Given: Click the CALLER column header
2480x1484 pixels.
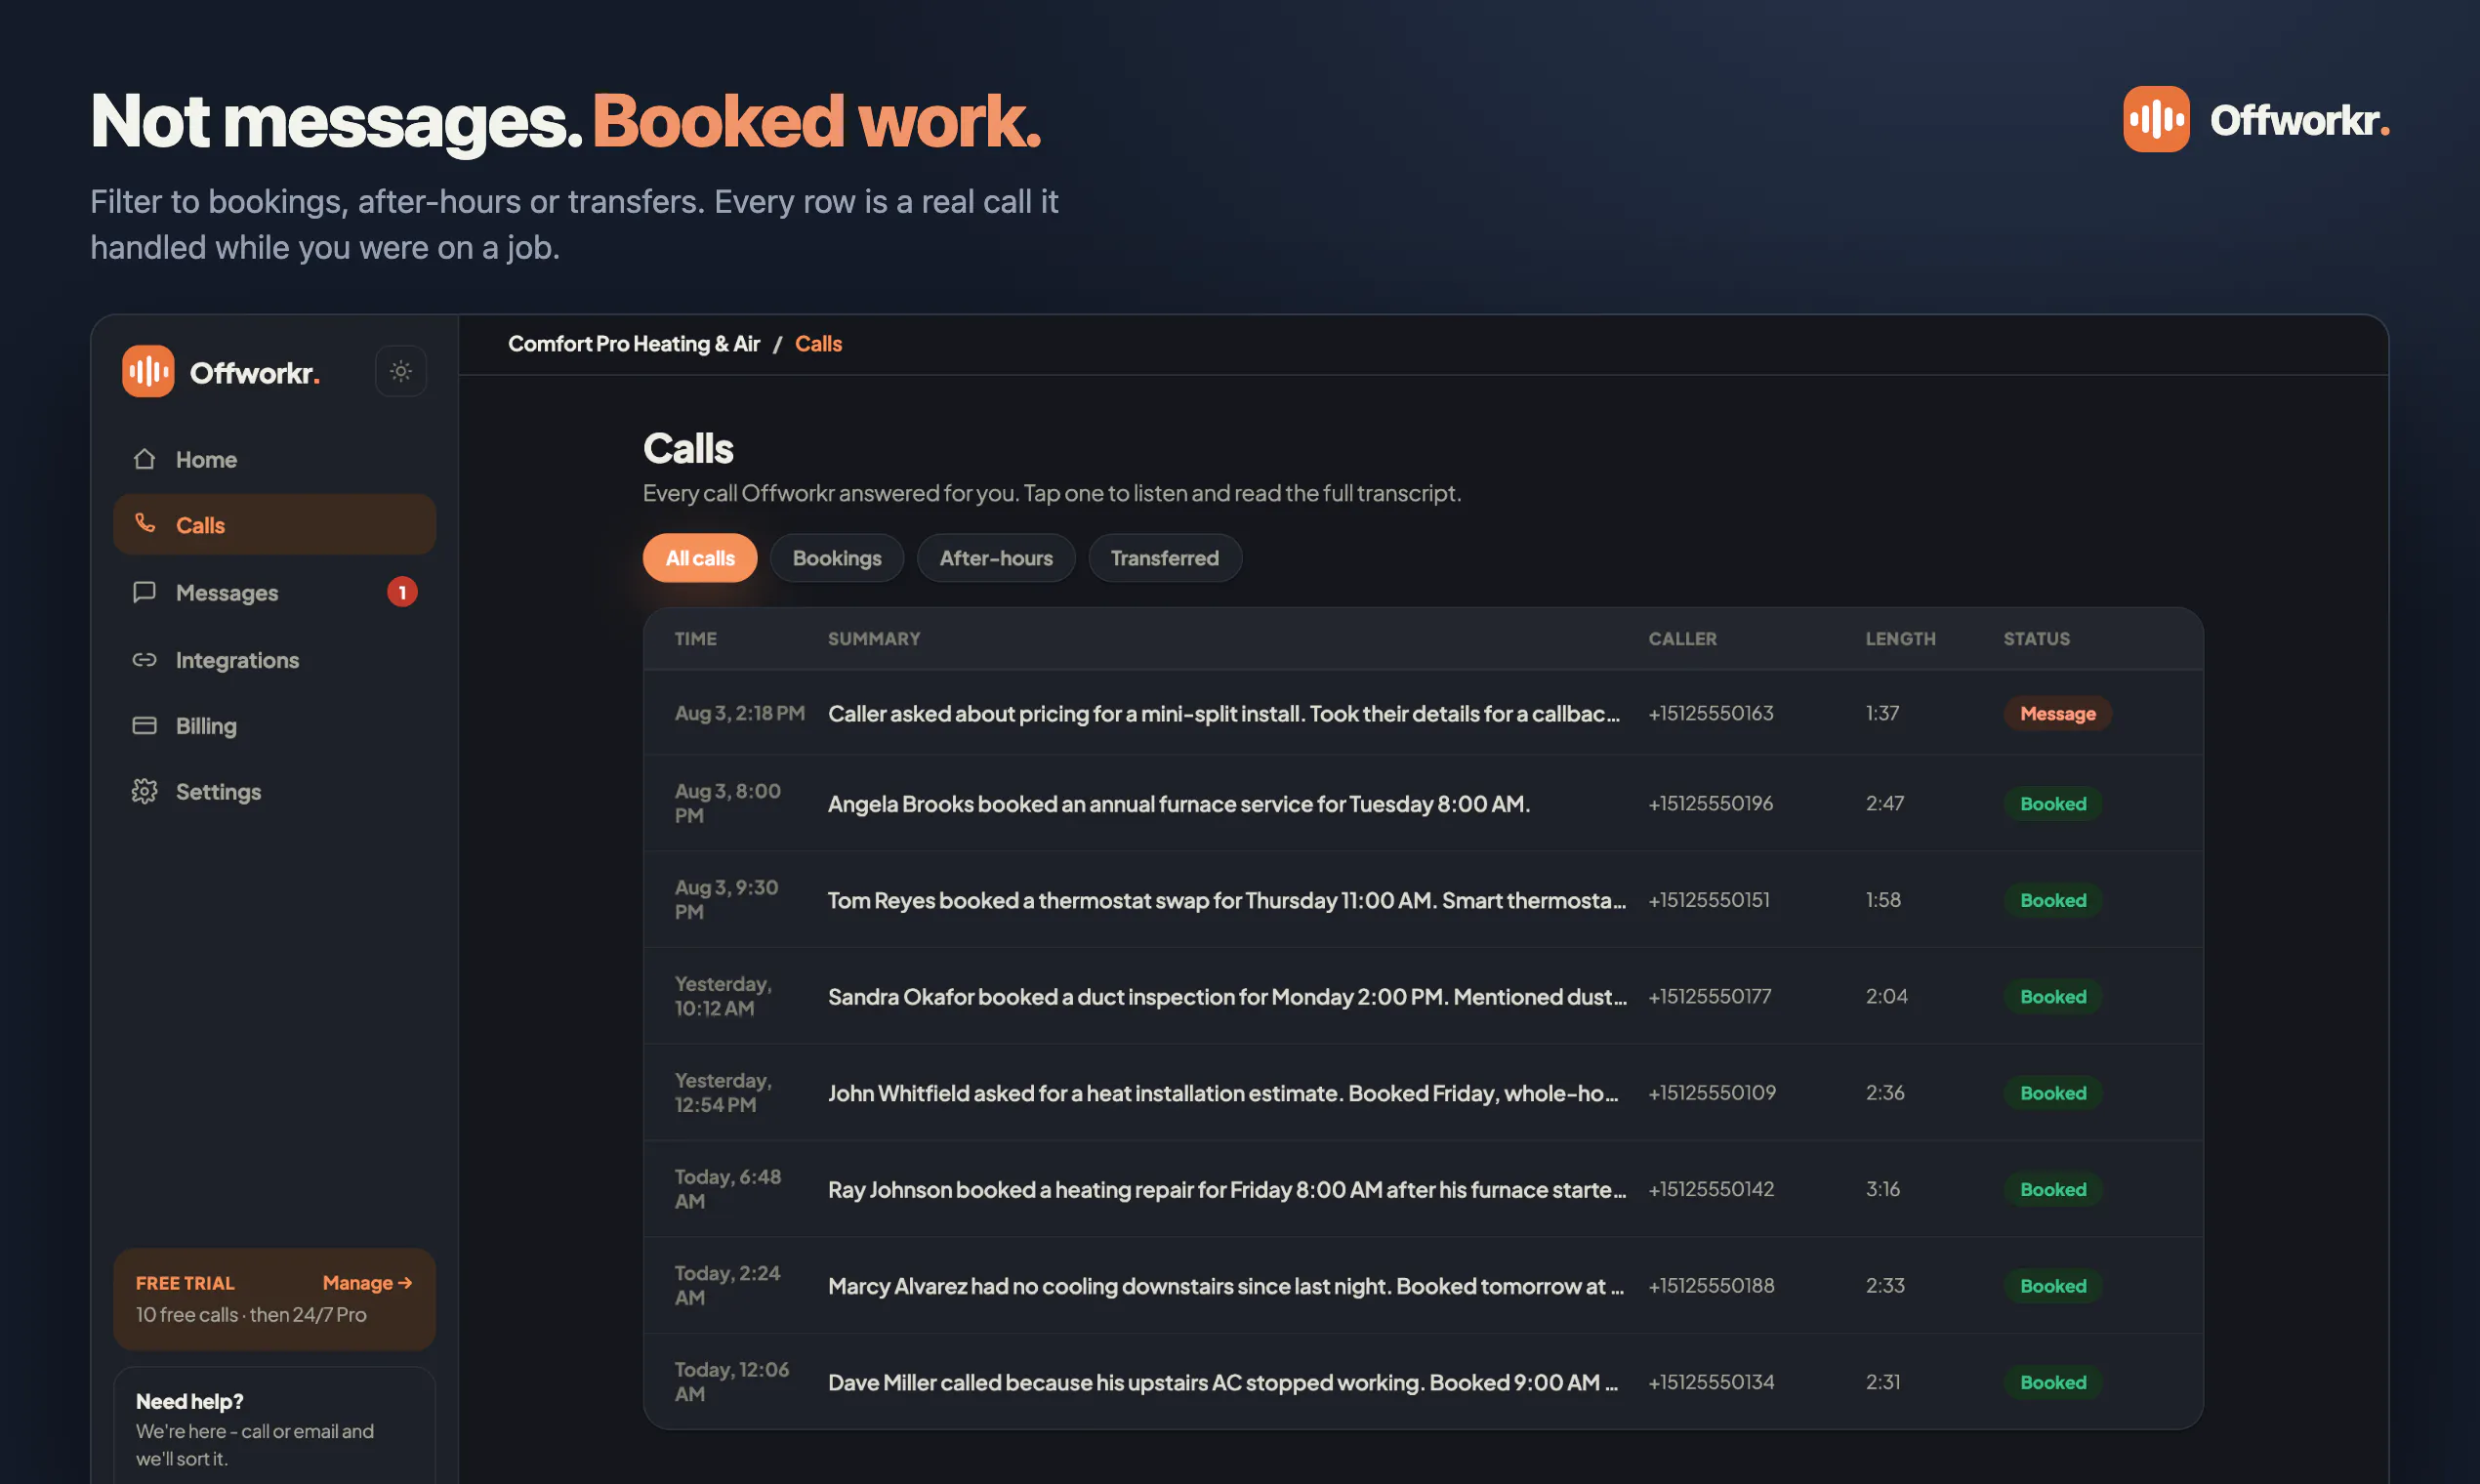Looking at the screenshot, I should coord(1682,639).
